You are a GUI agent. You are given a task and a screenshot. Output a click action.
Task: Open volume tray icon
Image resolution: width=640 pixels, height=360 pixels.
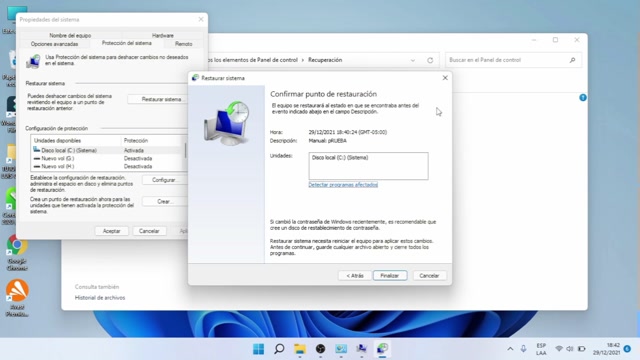coord(570,349)
